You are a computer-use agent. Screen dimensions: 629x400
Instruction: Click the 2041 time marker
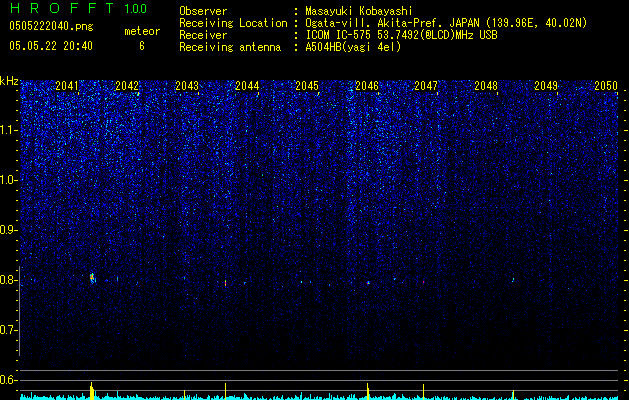click(67, 86)
